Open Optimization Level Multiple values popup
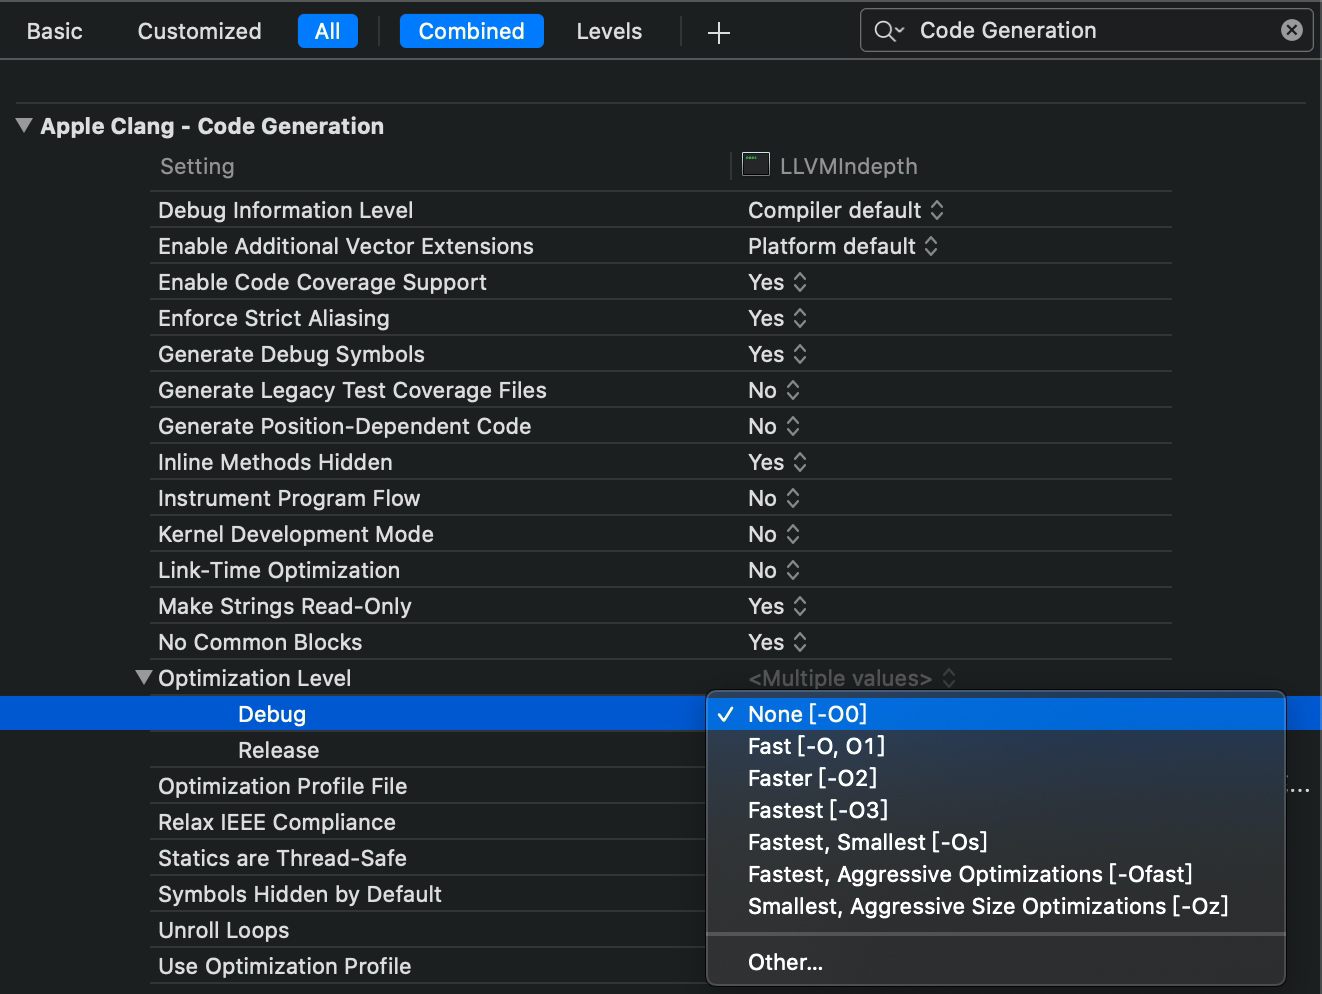The width and height of the screenshot is (1322, 994). pyautogui.click(x=852, y=678)
